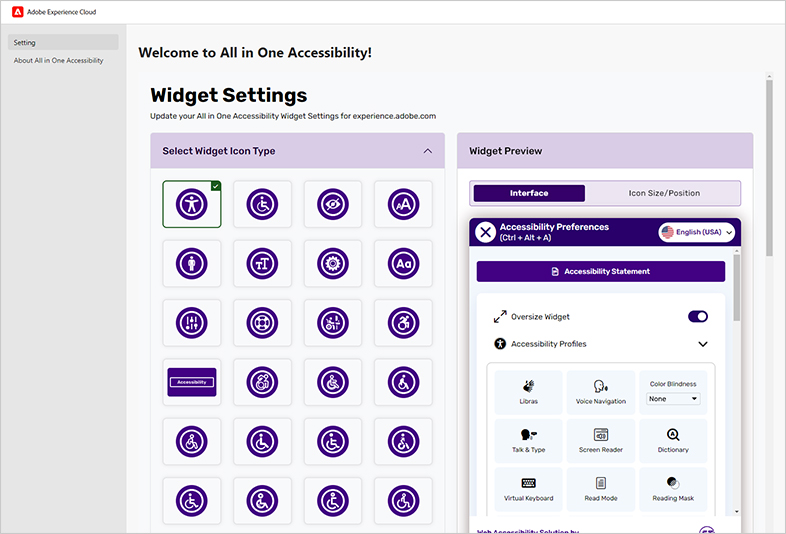This screenshot has height=534, width=786.
Task: Click the Accessibility Profiles person icon
Action: point(500,343)
